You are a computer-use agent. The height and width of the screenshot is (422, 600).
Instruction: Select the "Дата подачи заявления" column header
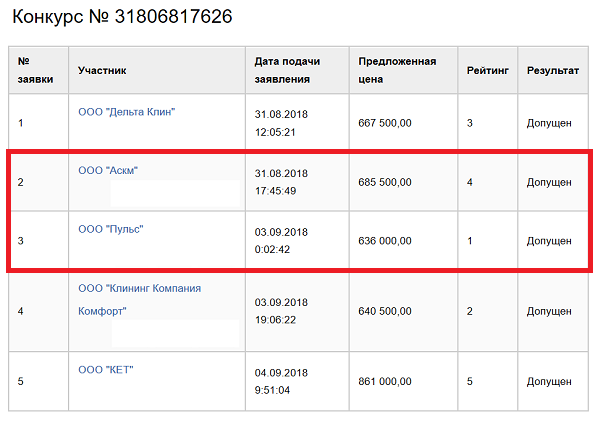[x=283, y=70]
